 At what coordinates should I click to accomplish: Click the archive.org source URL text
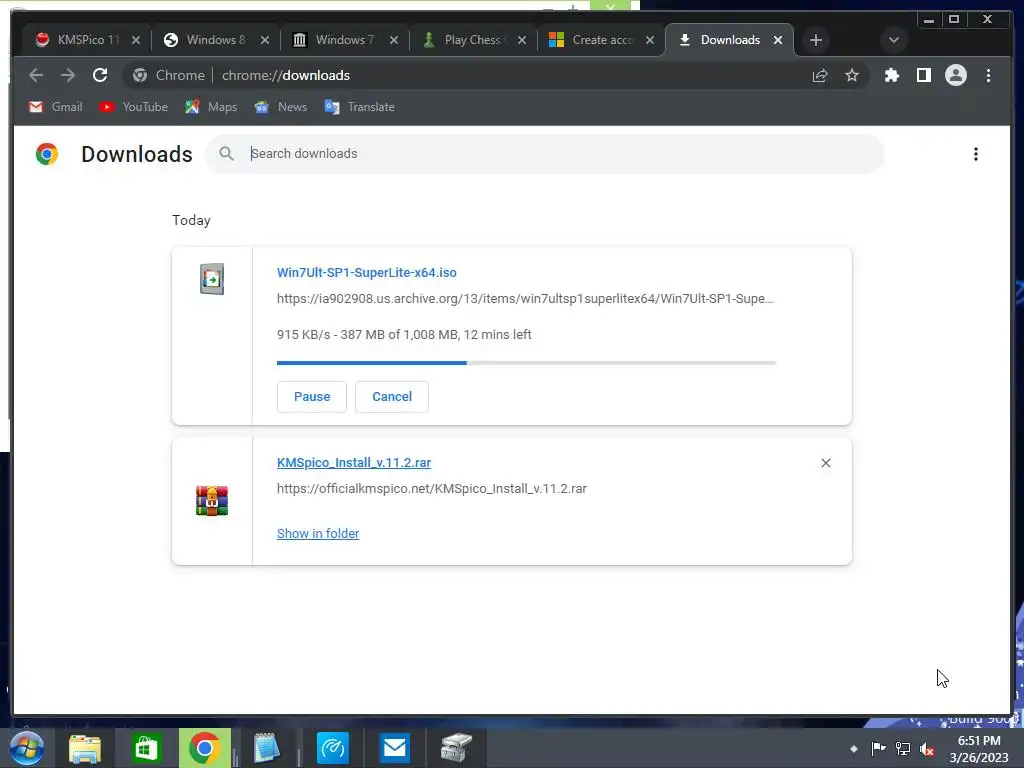pos(525,298)
